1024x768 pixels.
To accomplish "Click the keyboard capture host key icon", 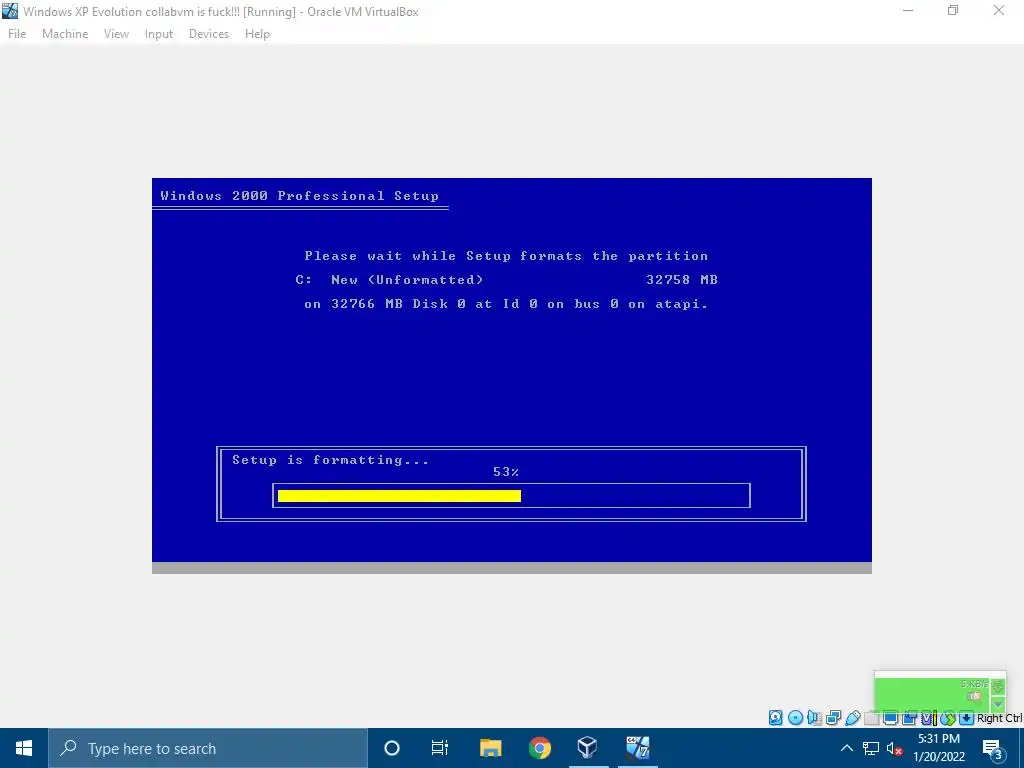I will tap(967, 718).
